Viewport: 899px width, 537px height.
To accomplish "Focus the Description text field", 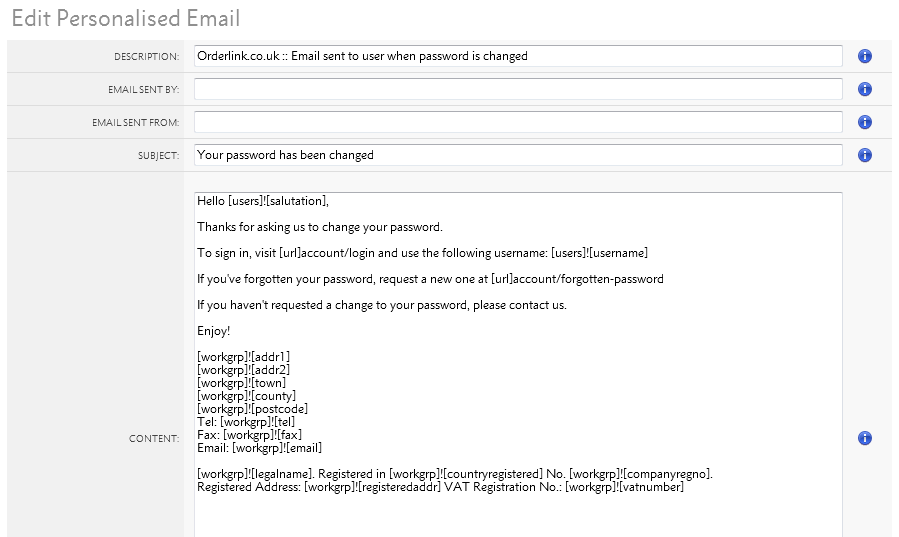I will [518, 56].
